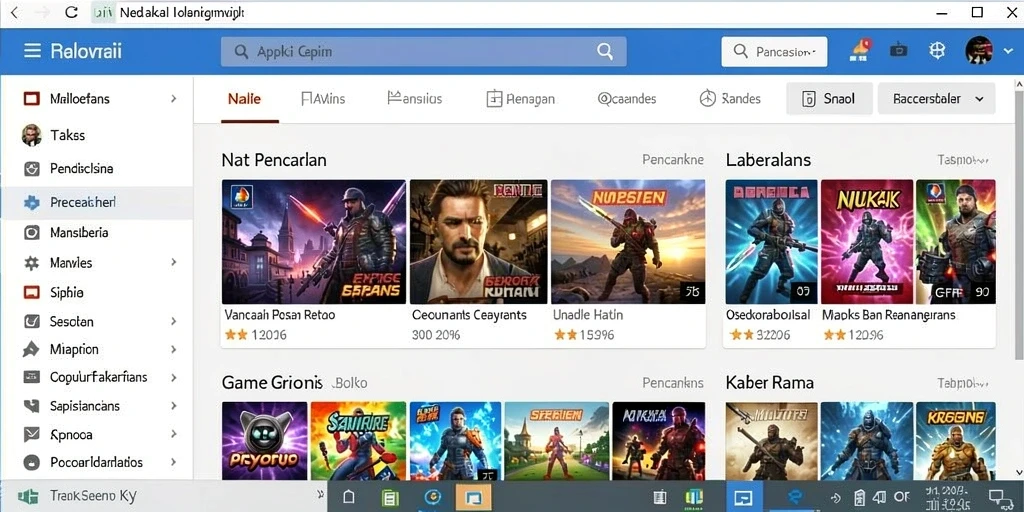1024x512 pixels.
Task: Switch to the Randes tab
Action: [x=730, y=99]
